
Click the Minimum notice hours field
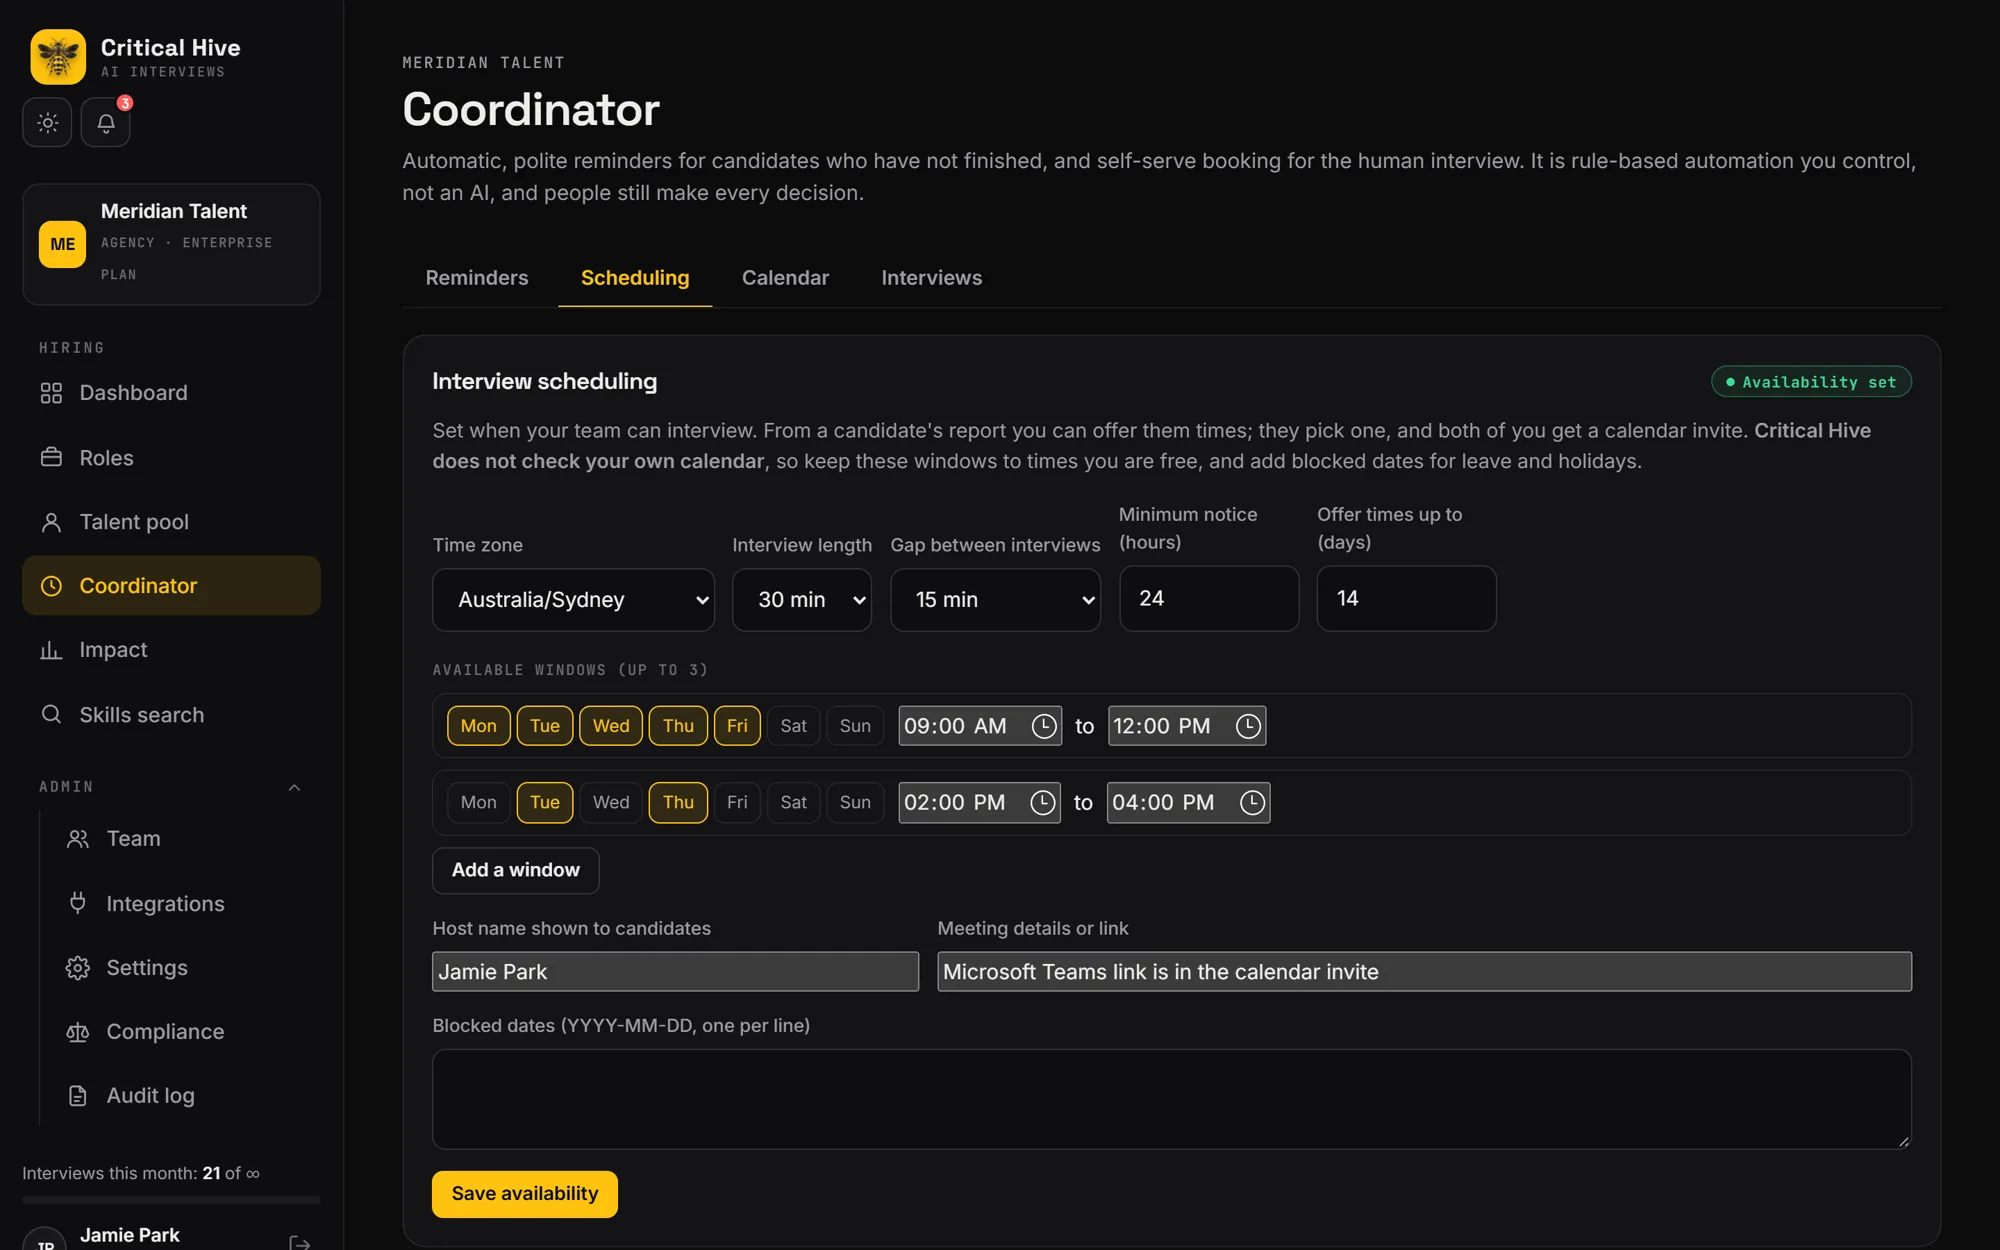(x=1209, y=599)
